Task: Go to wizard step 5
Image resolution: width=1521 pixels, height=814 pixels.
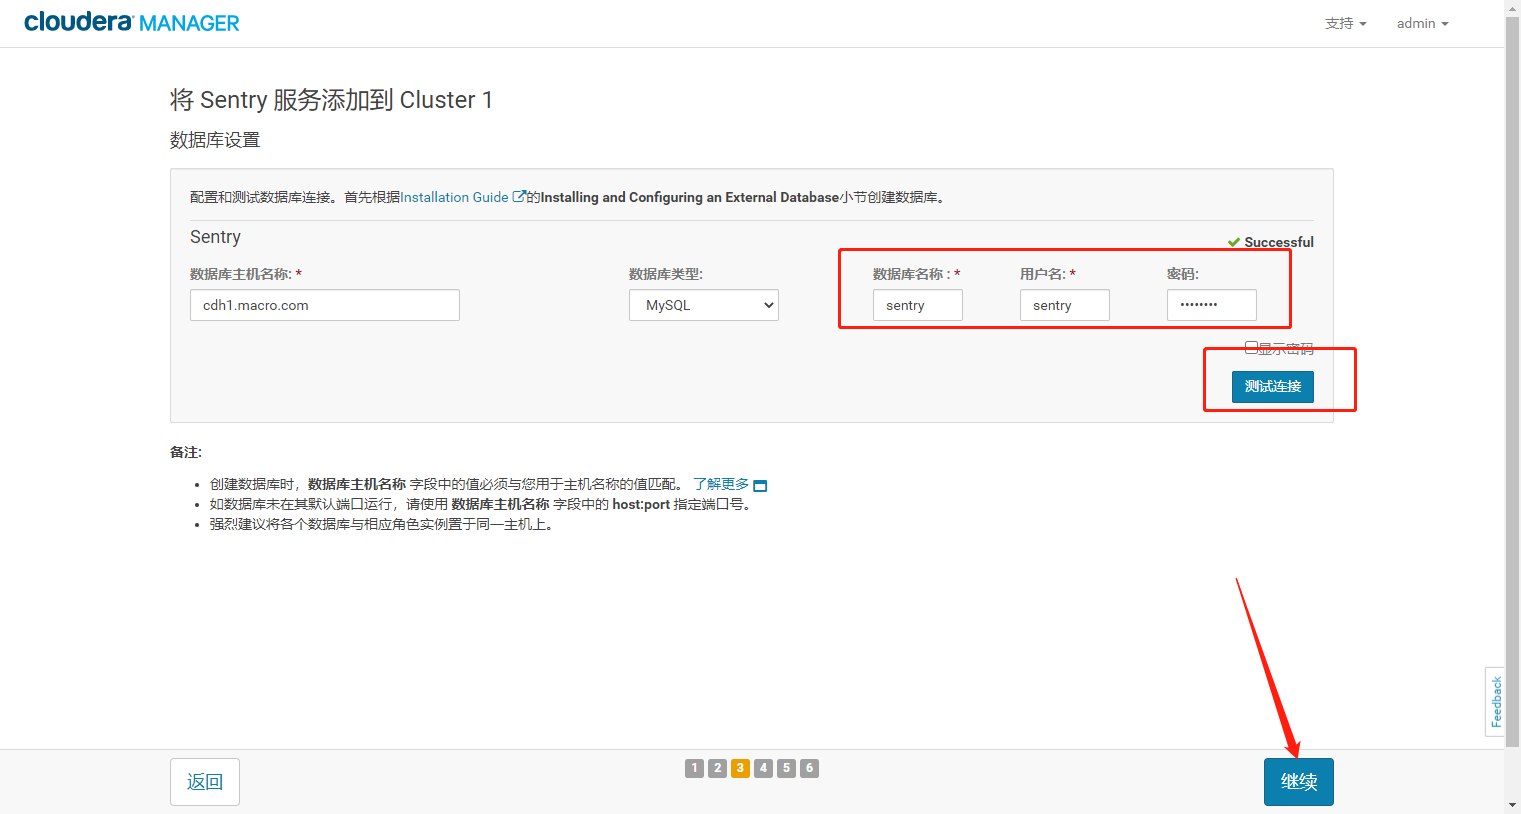Action: [786, 768]
